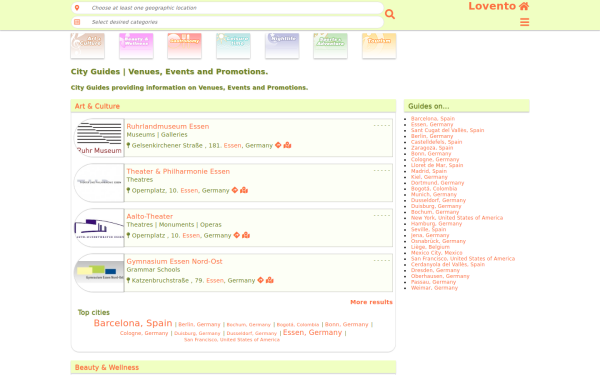Open the Gastronomy category tile
This screenshot has height=375, width=600.
(184, 46)
